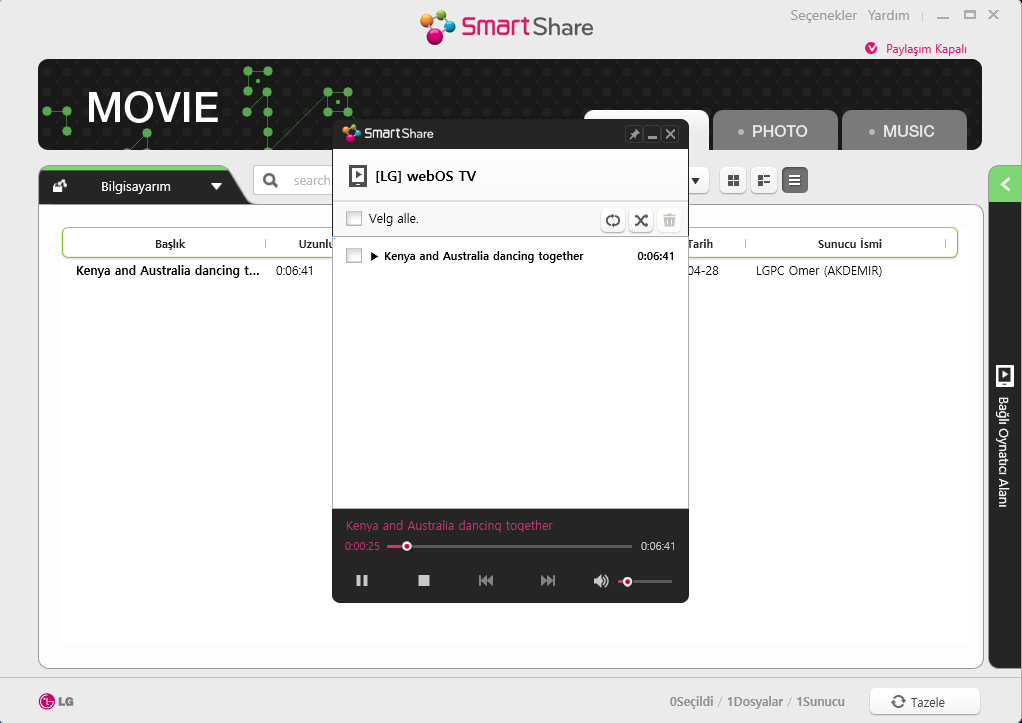
Task: Toggle repeat mode in playlist
Action: (x=613, y=221)
